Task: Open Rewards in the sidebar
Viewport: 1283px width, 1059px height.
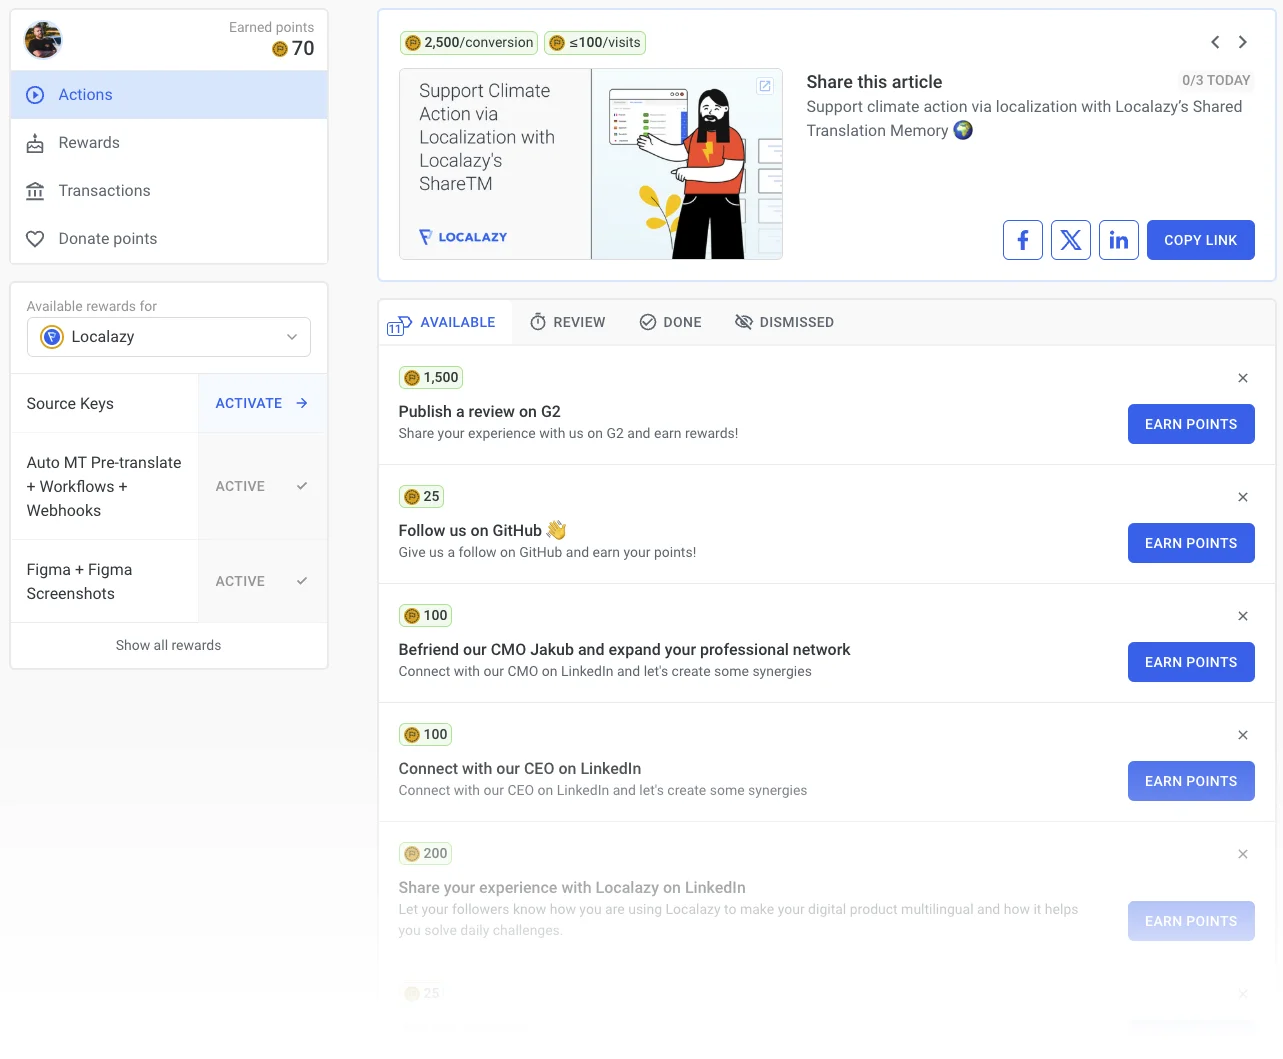Action: pyautogui.click(x=89, y=143)
